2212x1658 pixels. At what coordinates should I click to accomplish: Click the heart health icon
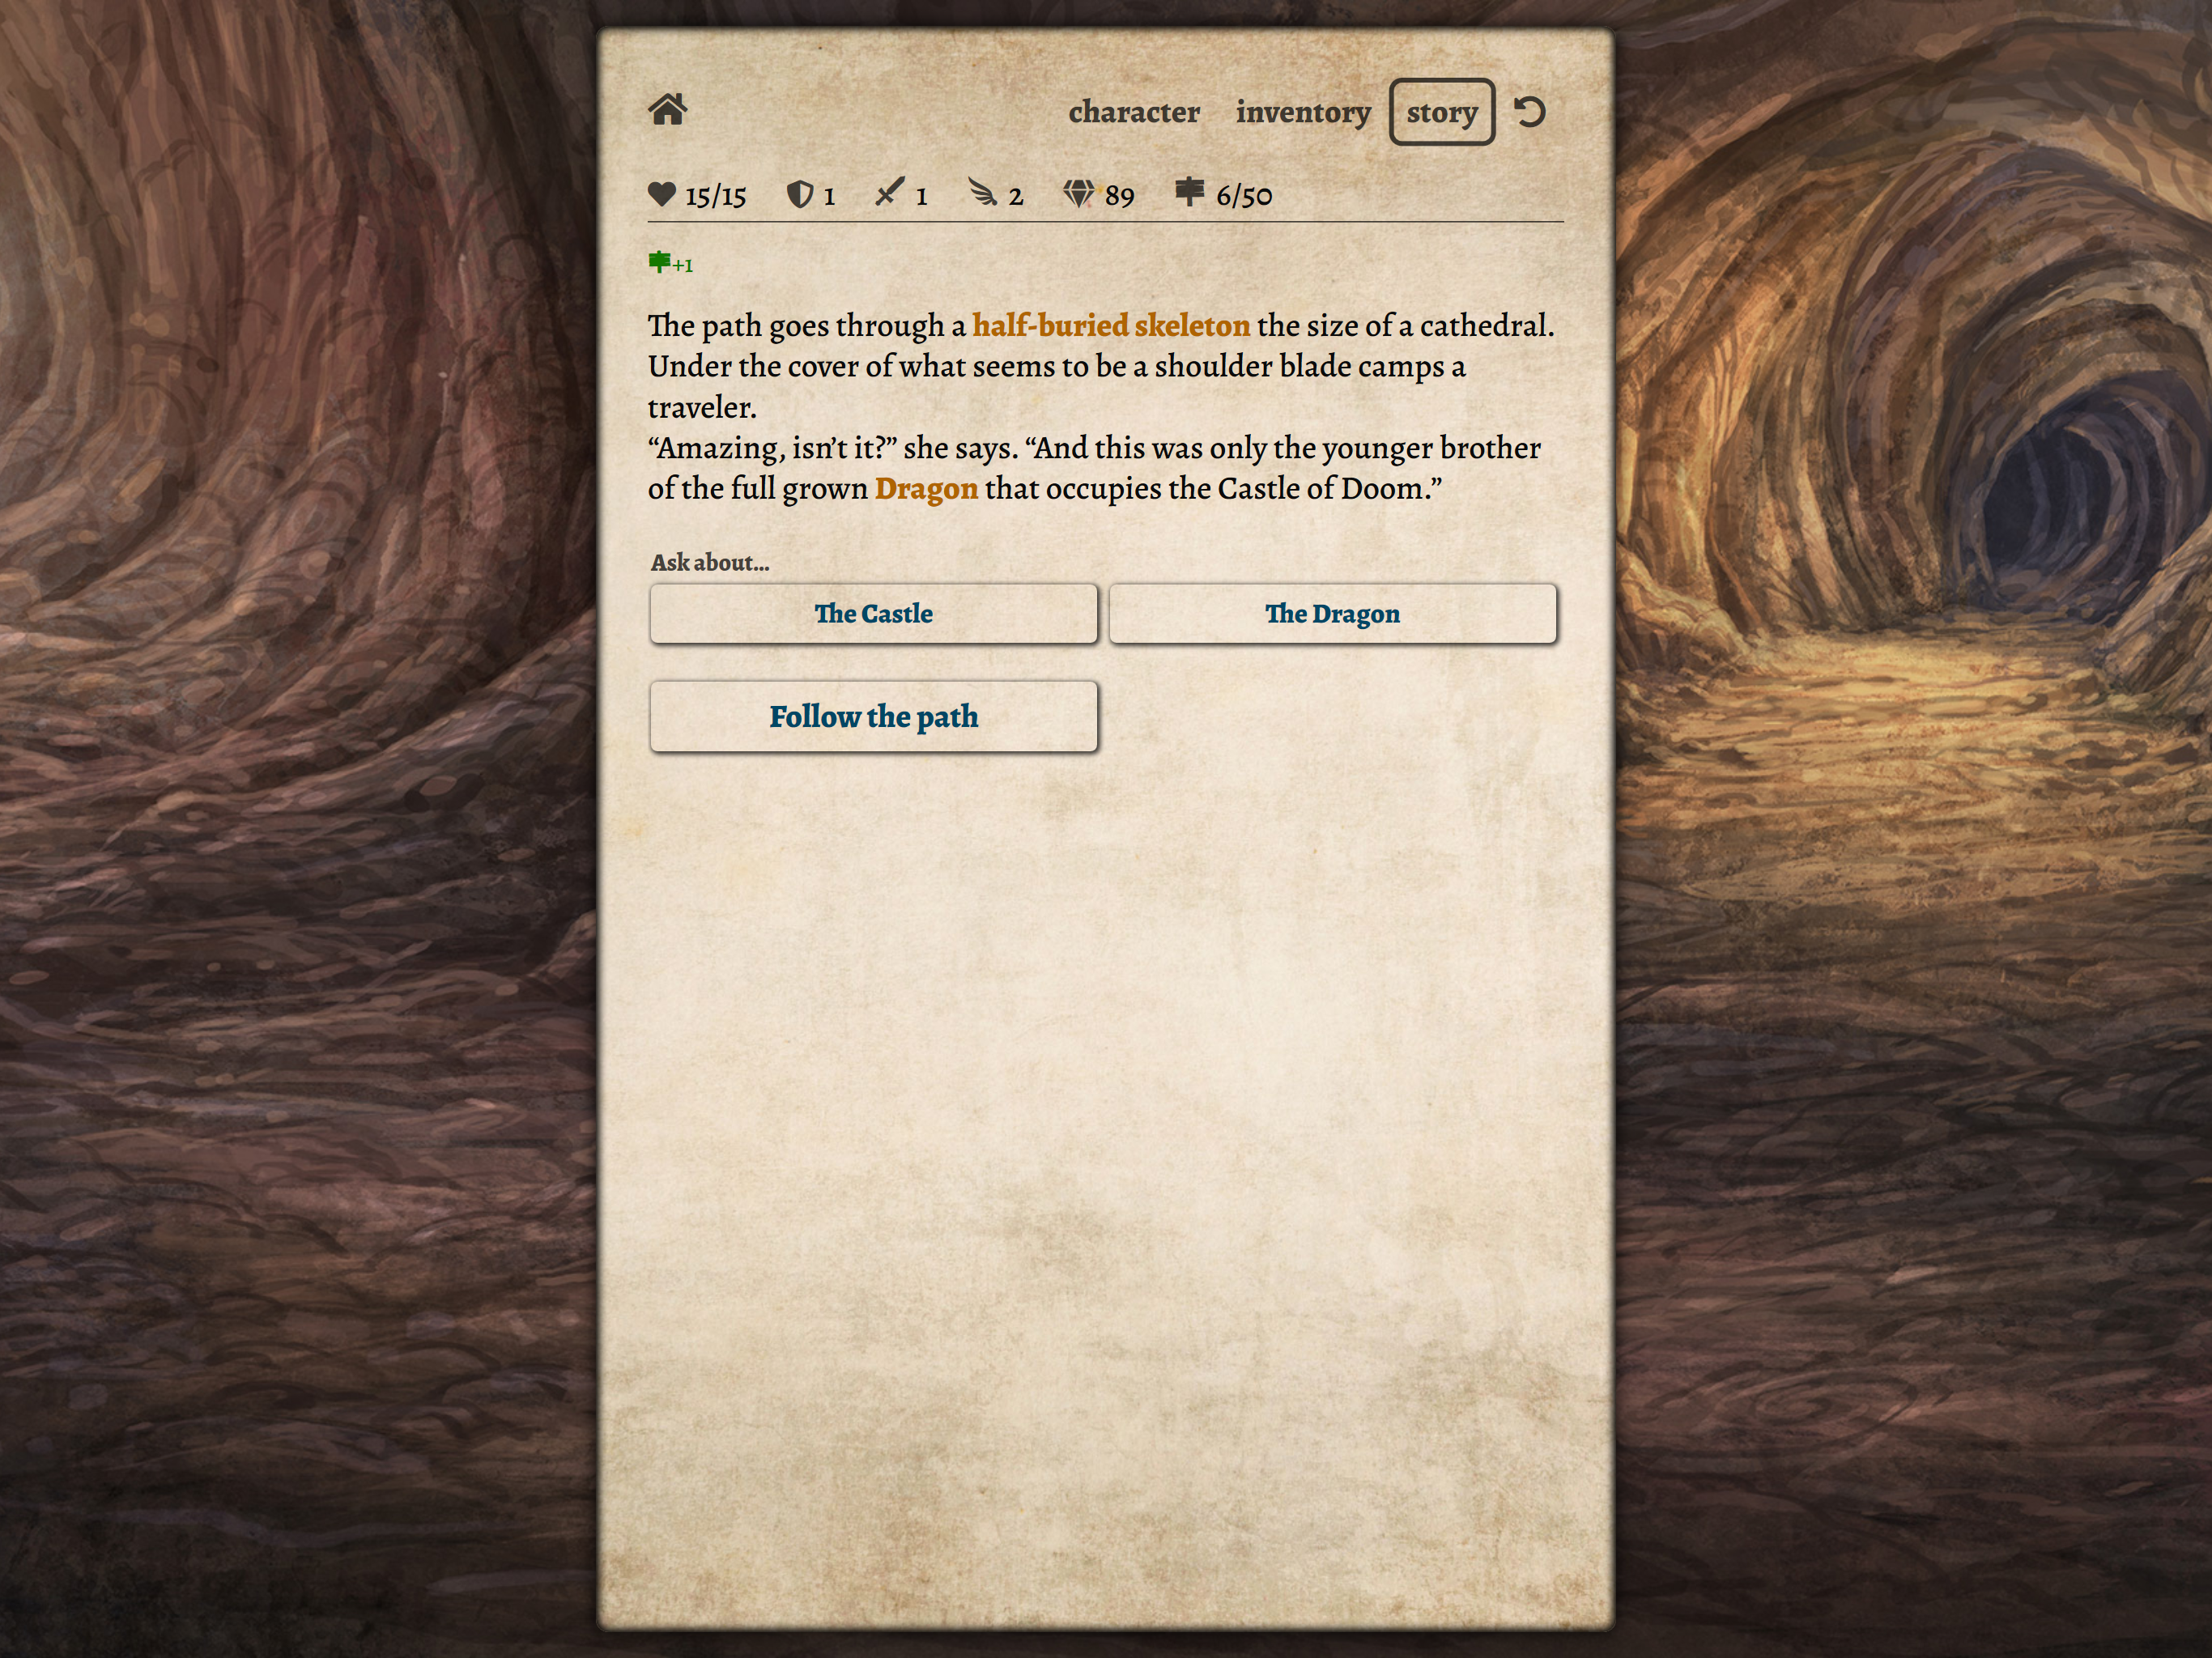662,193
